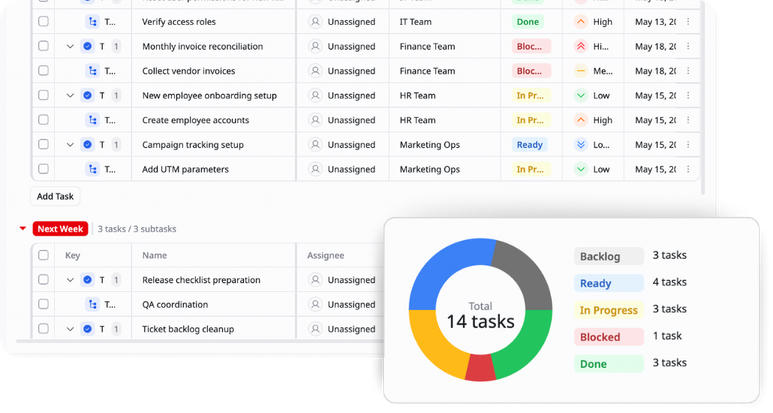This screenshot has width=773, height=413.
Task: Click Finance Team cell for Collect vendor invoices
Action: coord(427,71)
